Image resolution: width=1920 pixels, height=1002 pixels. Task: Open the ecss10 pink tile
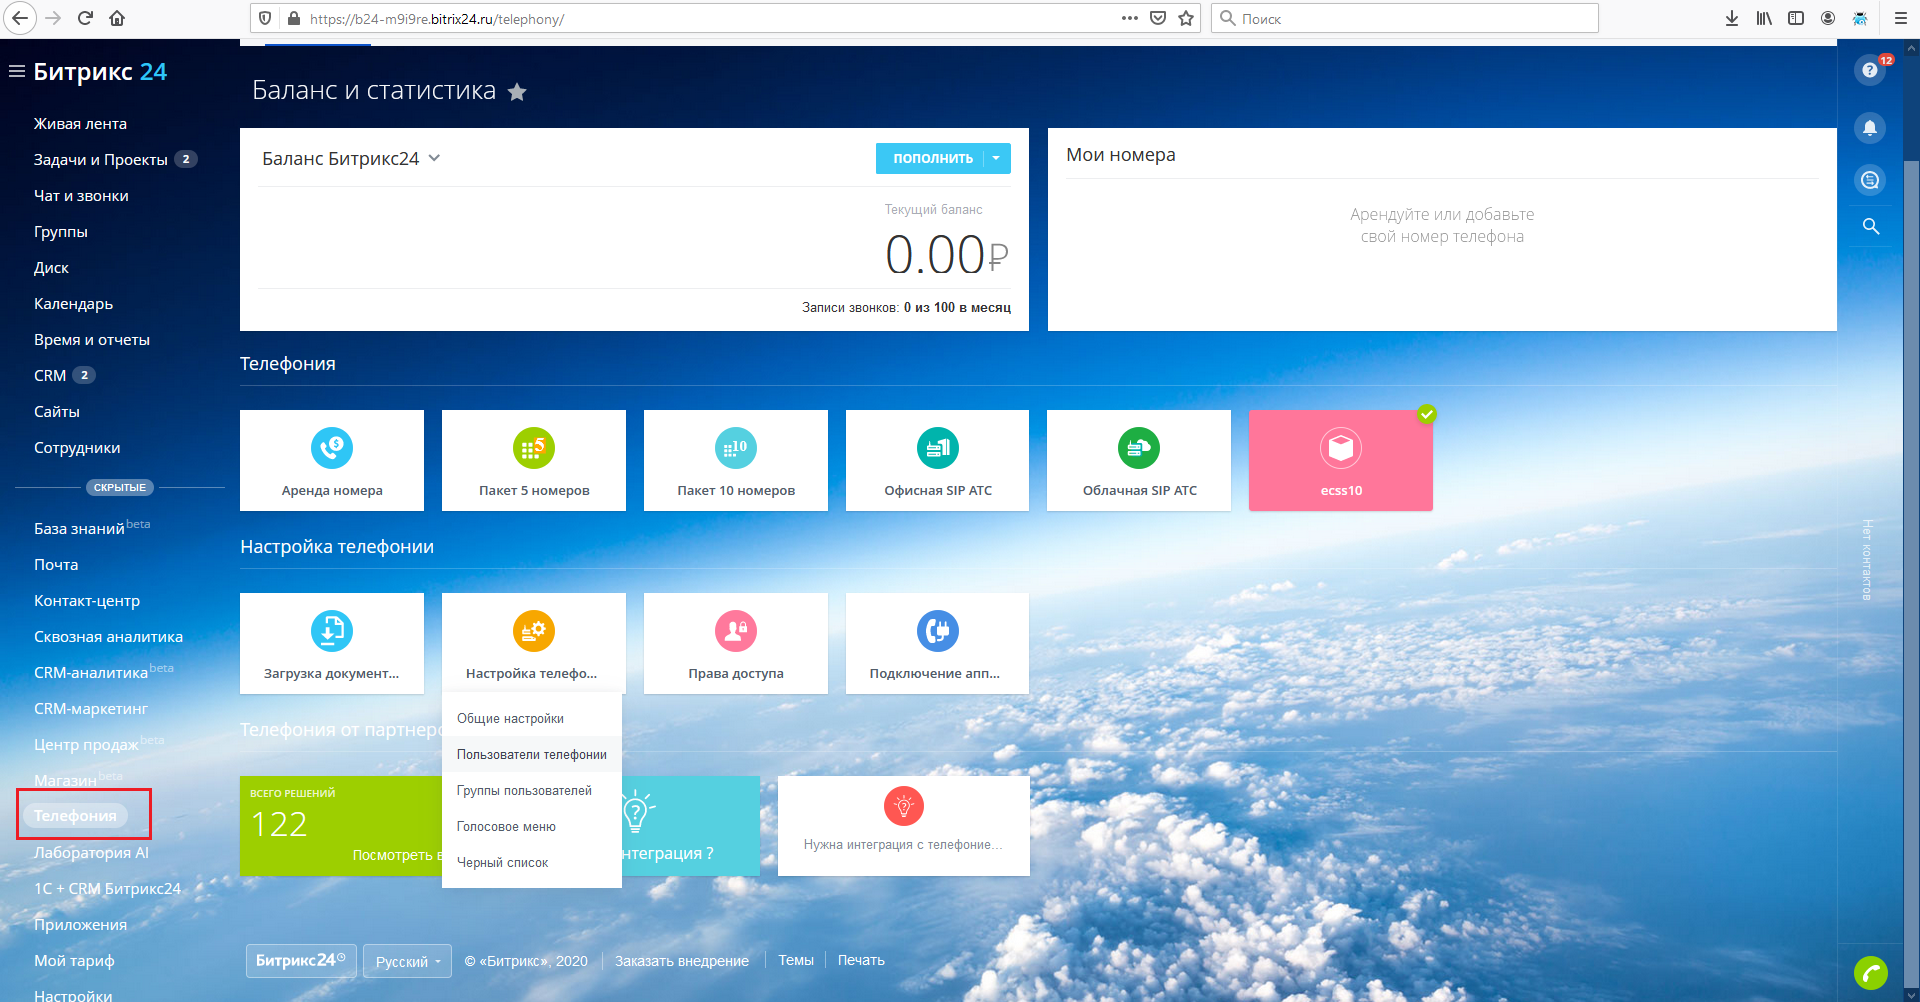point(1341,460)
